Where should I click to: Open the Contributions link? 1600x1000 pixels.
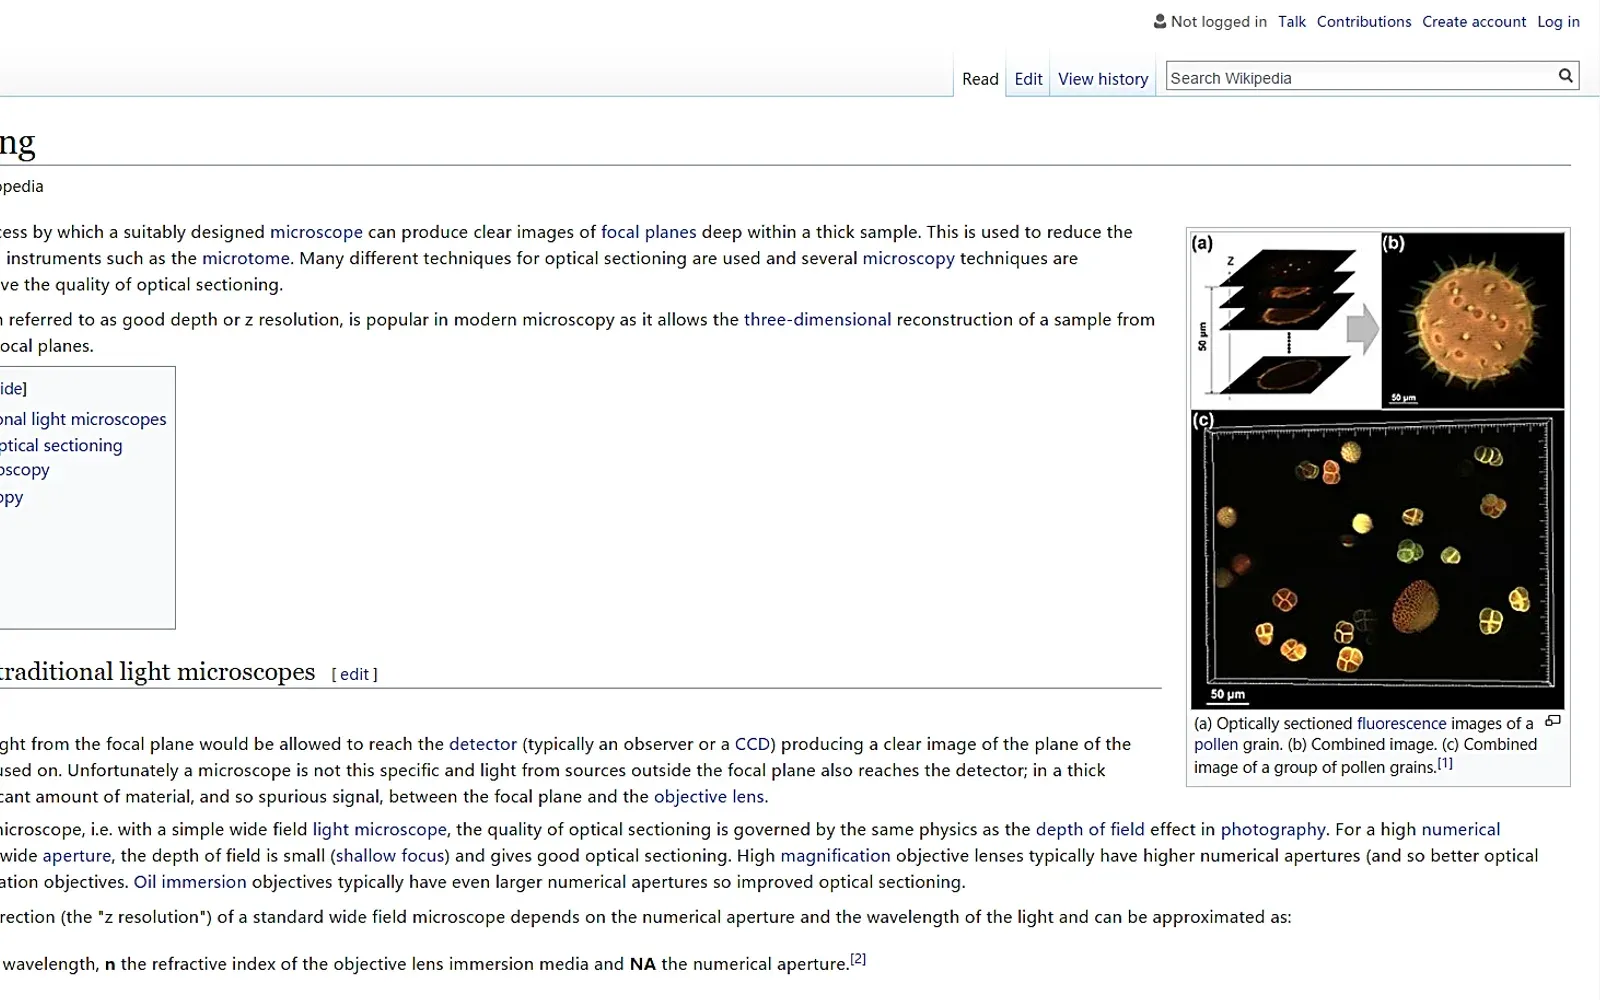tap(1364, 21)
